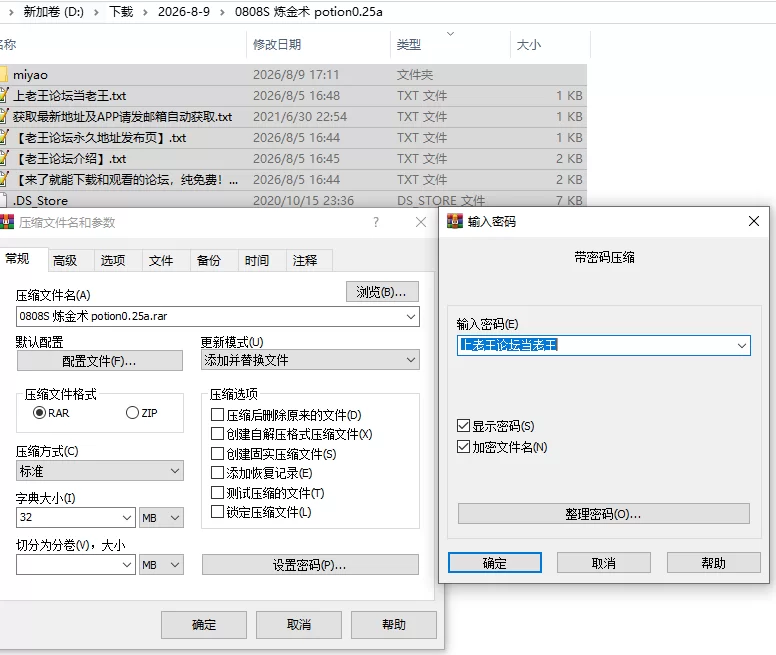776x655 pixels.
Task: Enable 添加恢复记录 option
Action: point(217,472)
